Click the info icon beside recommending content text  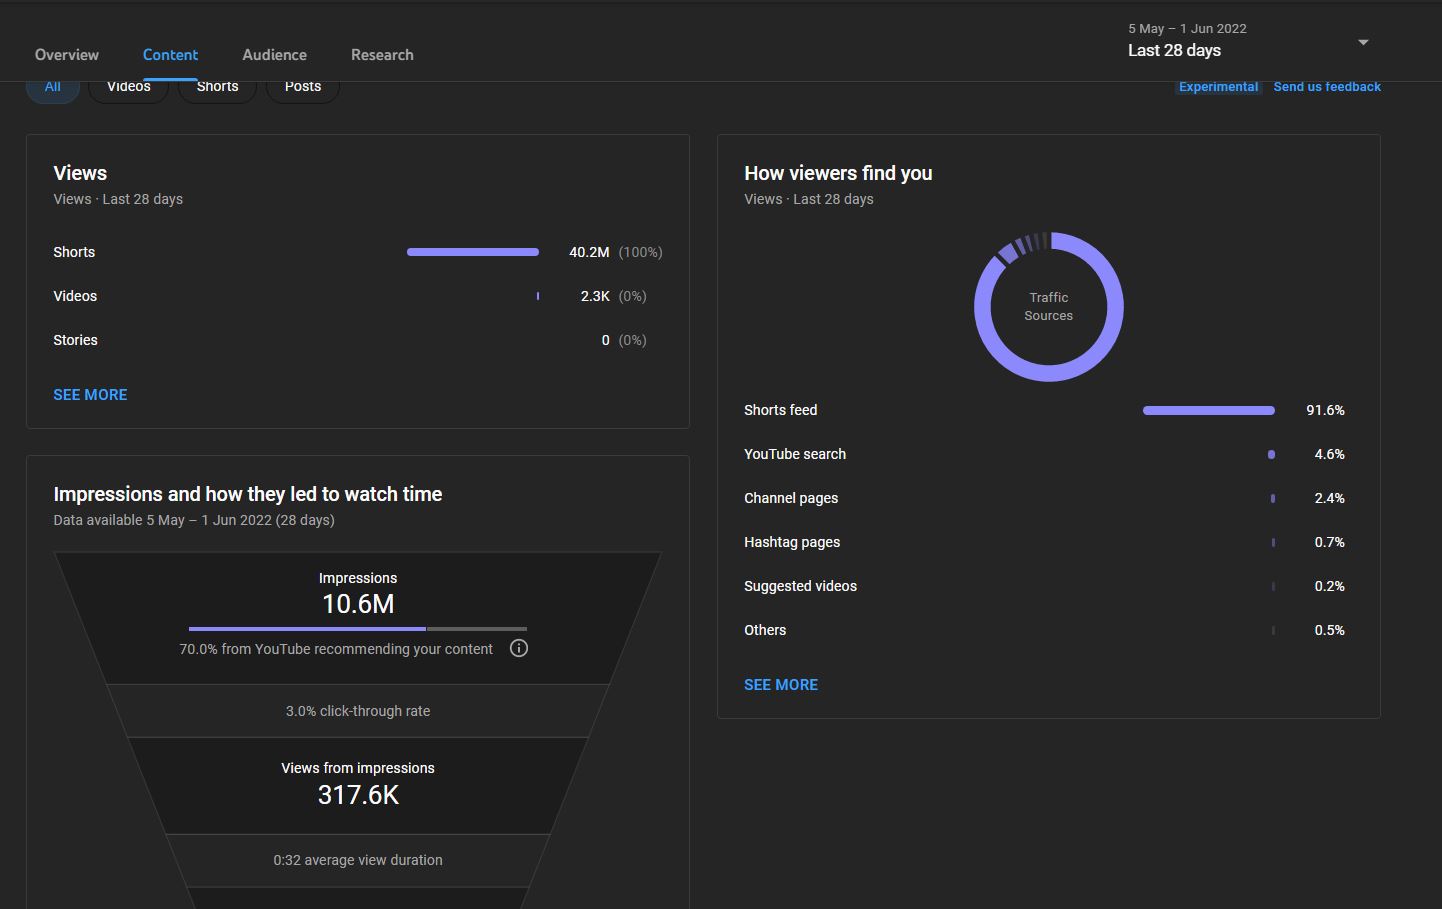[x=519, y=648]
